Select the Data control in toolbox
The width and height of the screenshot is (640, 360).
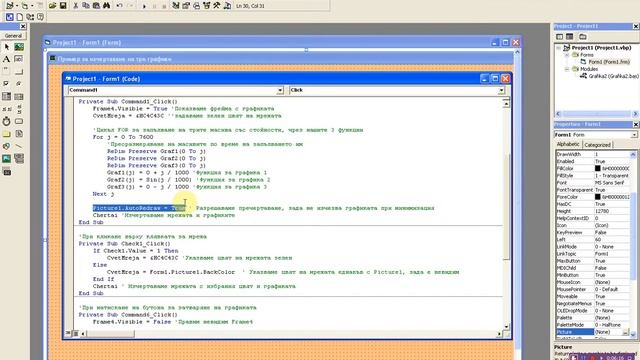19,158
